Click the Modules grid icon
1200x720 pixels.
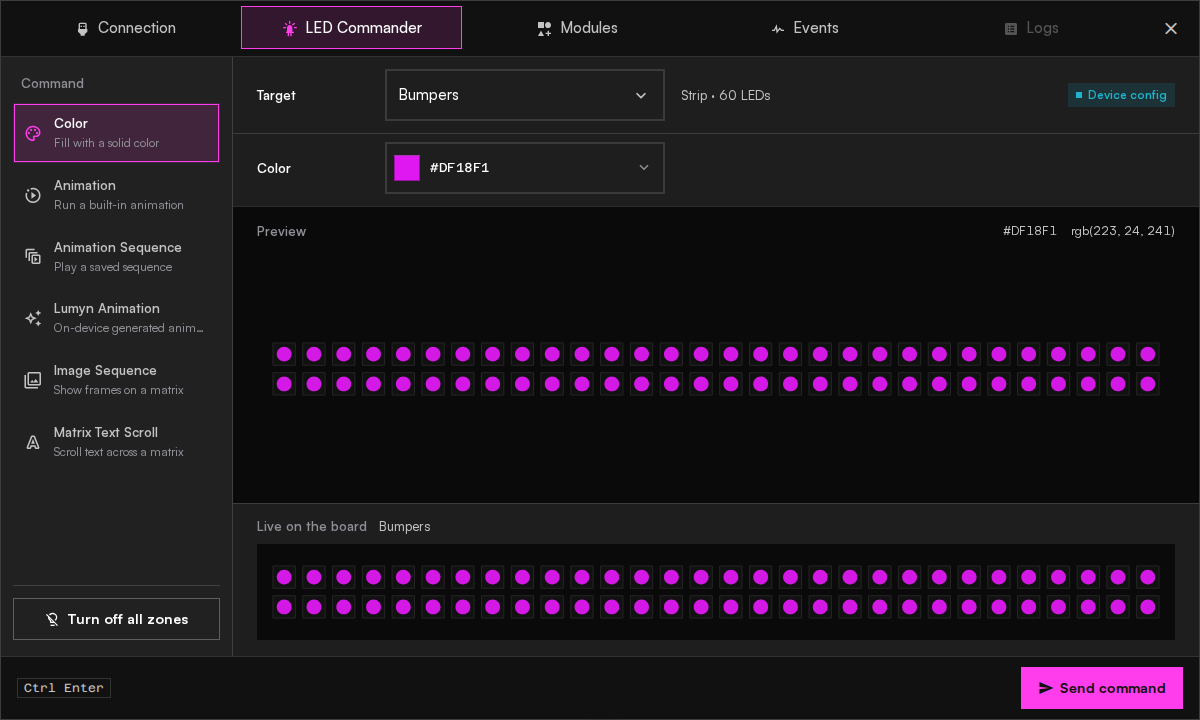pyautogui.click(x=544, y=29)
